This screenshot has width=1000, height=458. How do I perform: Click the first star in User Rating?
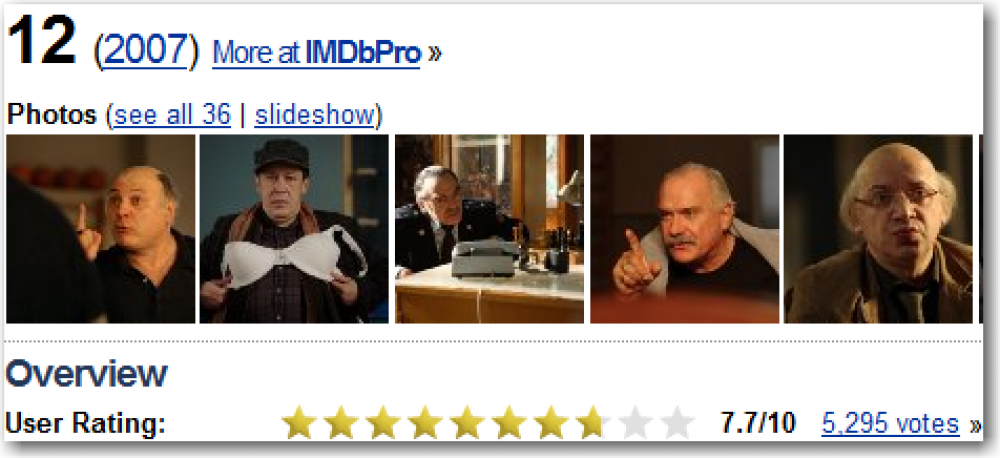pyautogui.click(x=297, y=422)
